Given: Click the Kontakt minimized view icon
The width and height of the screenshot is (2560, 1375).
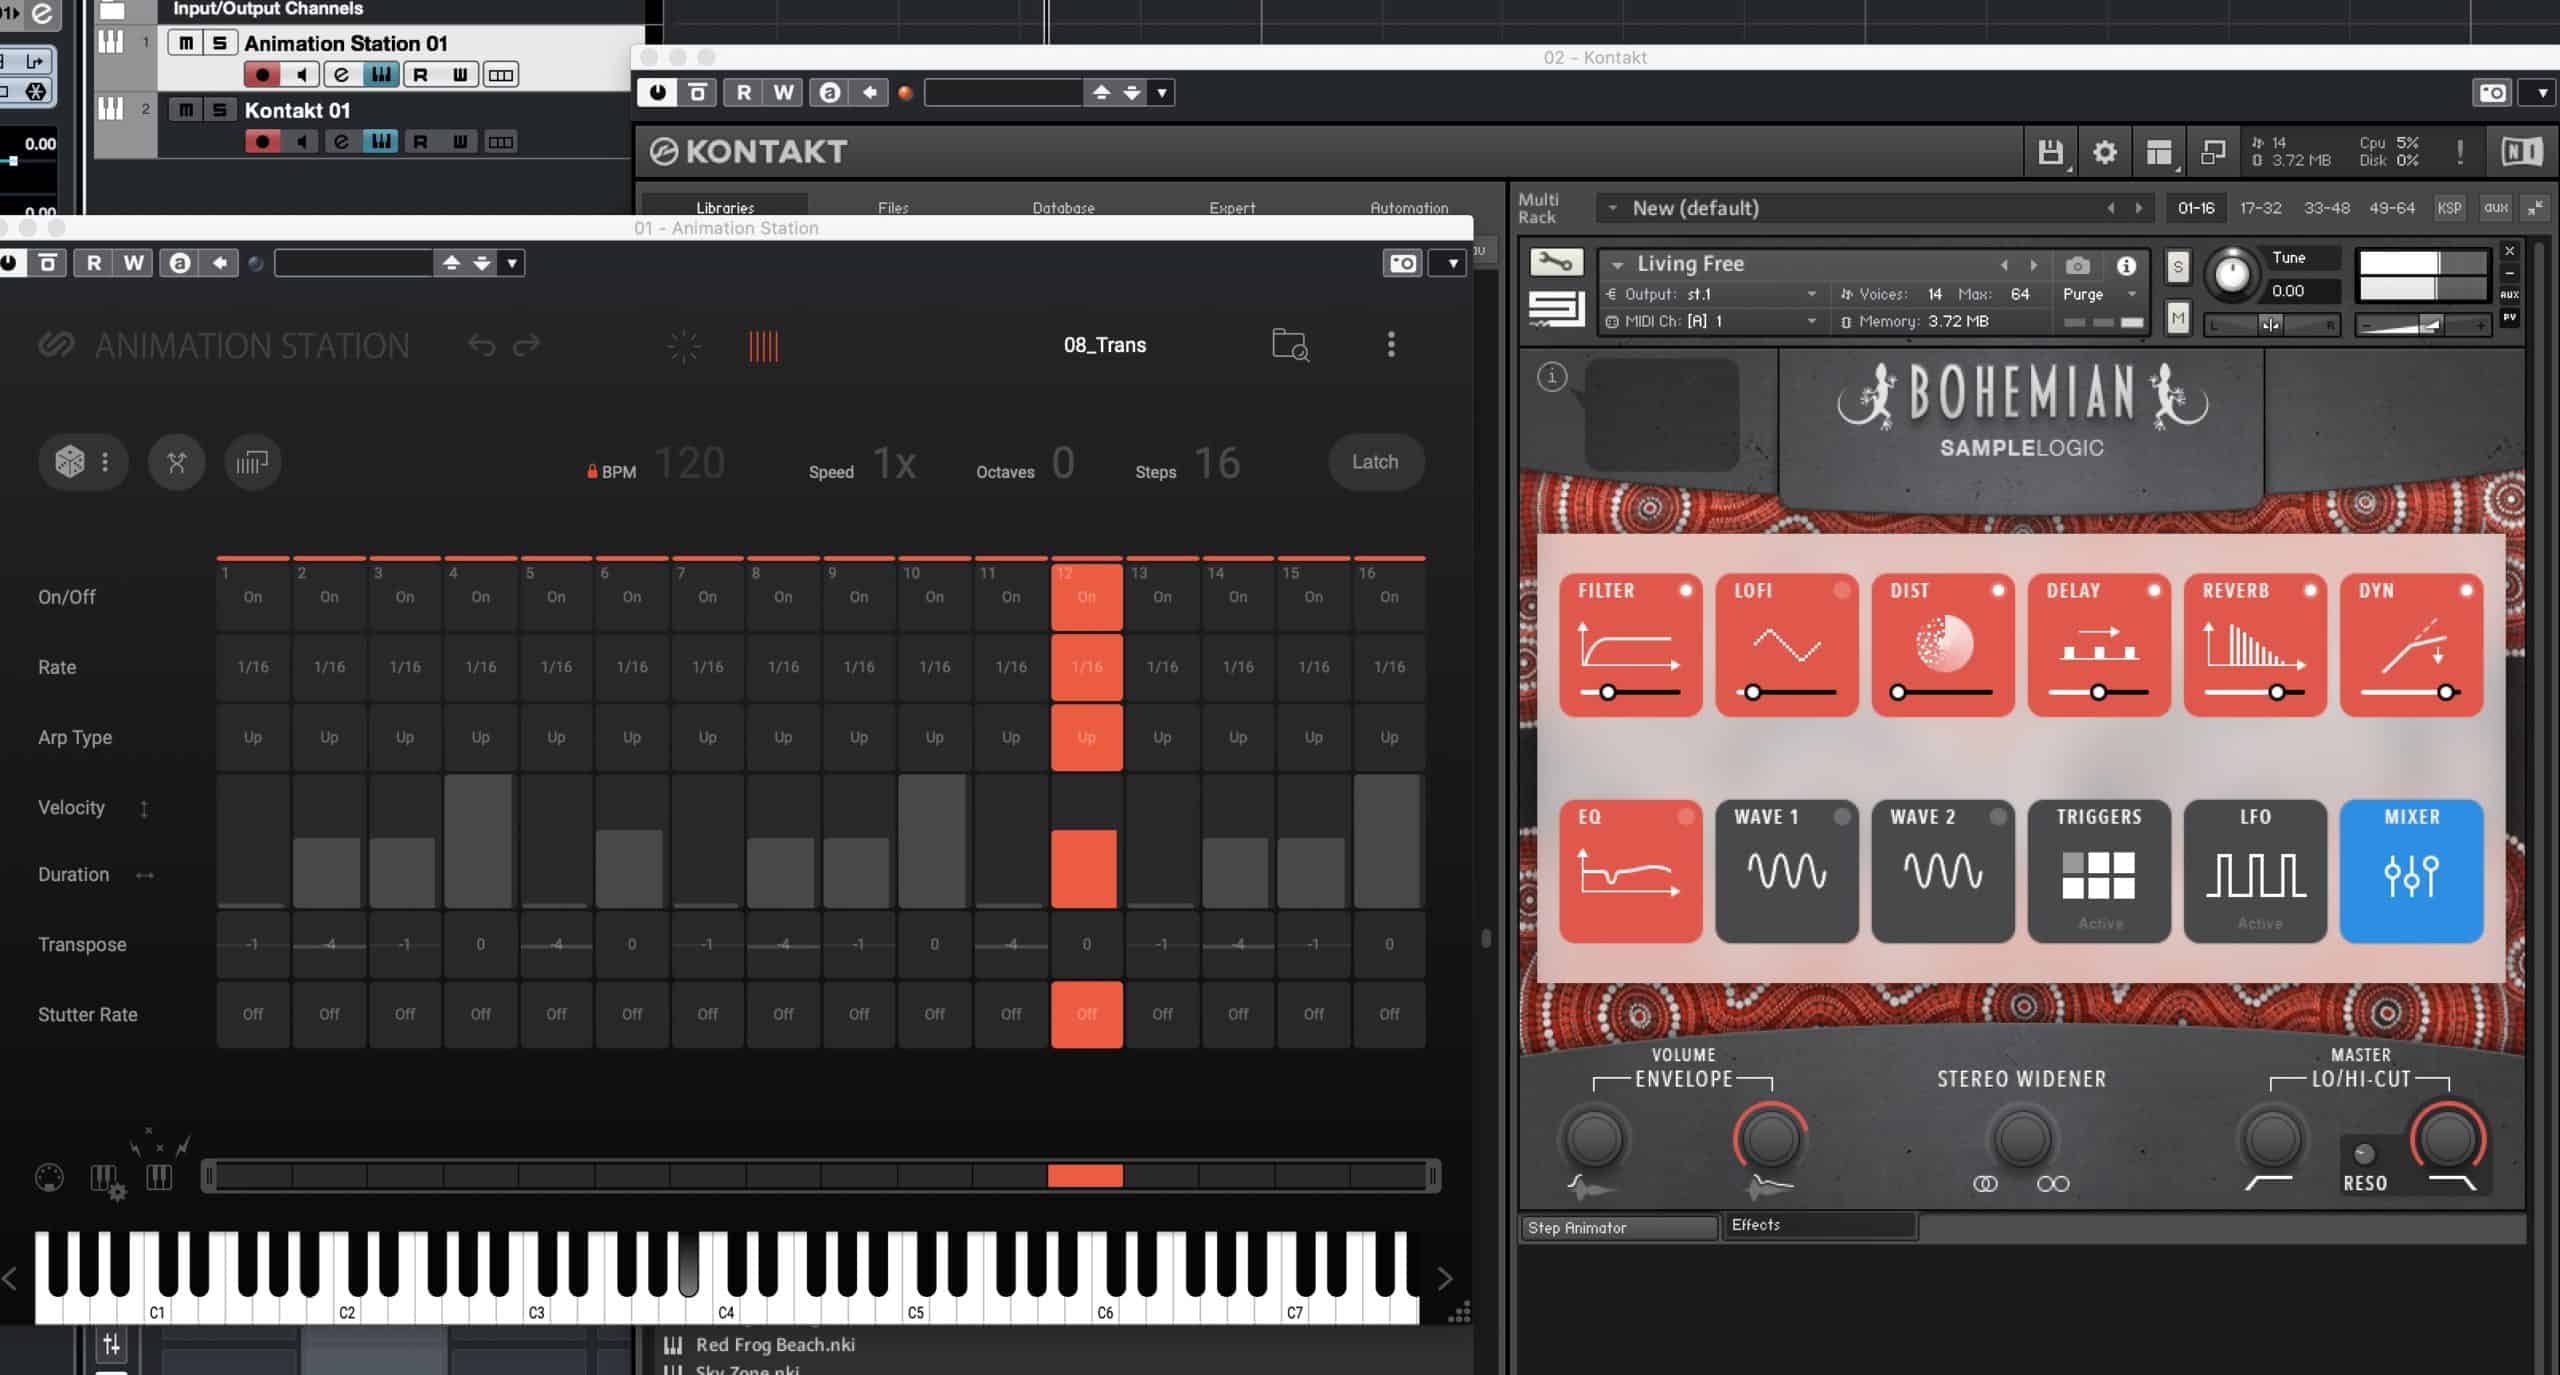Looking at the screenshot, I should coord(2212,152).
